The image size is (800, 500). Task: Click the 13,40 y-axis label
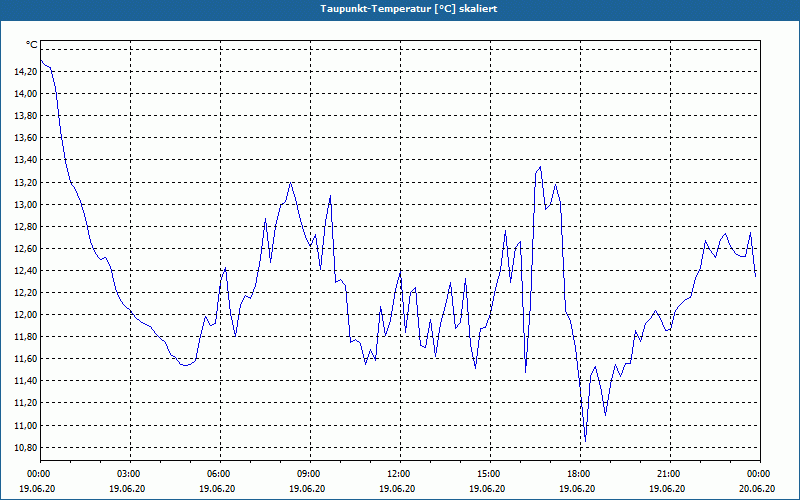coord(26,160)
